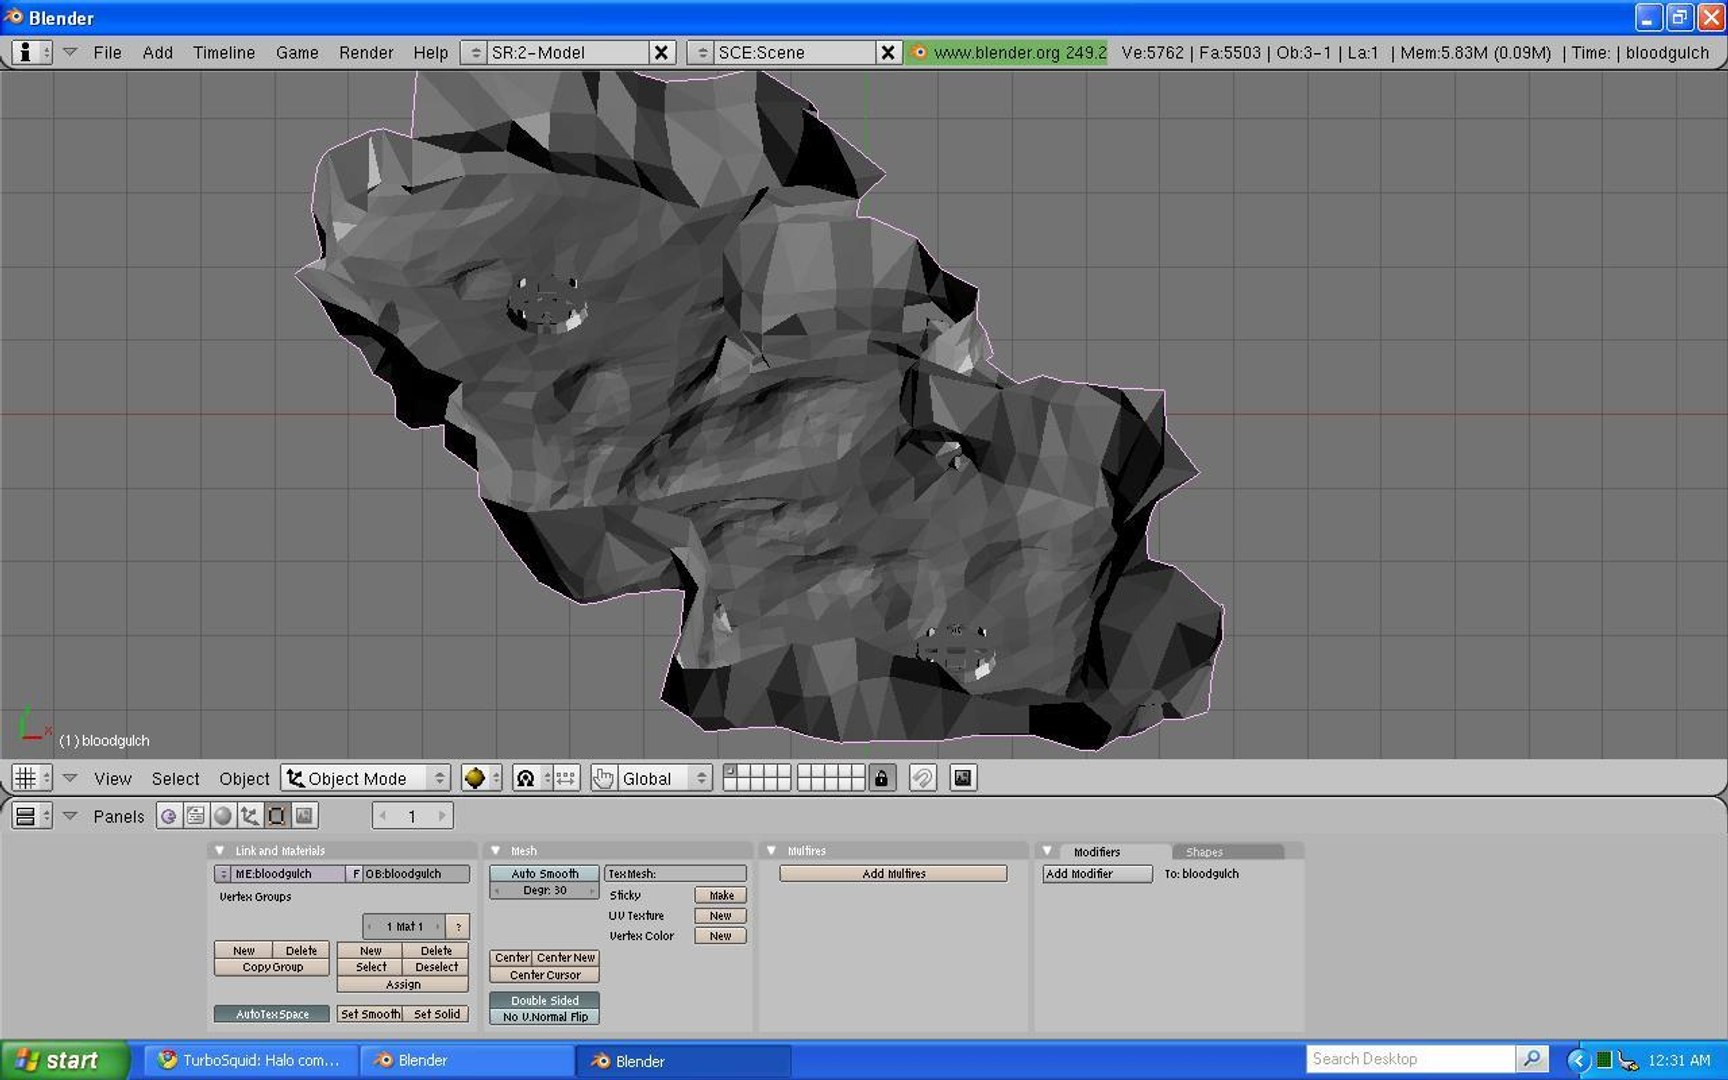The height and width of the screenshot is (1080, 1728).
Task: Click the Editing context panel icon
Action: [x=277, y=816]
